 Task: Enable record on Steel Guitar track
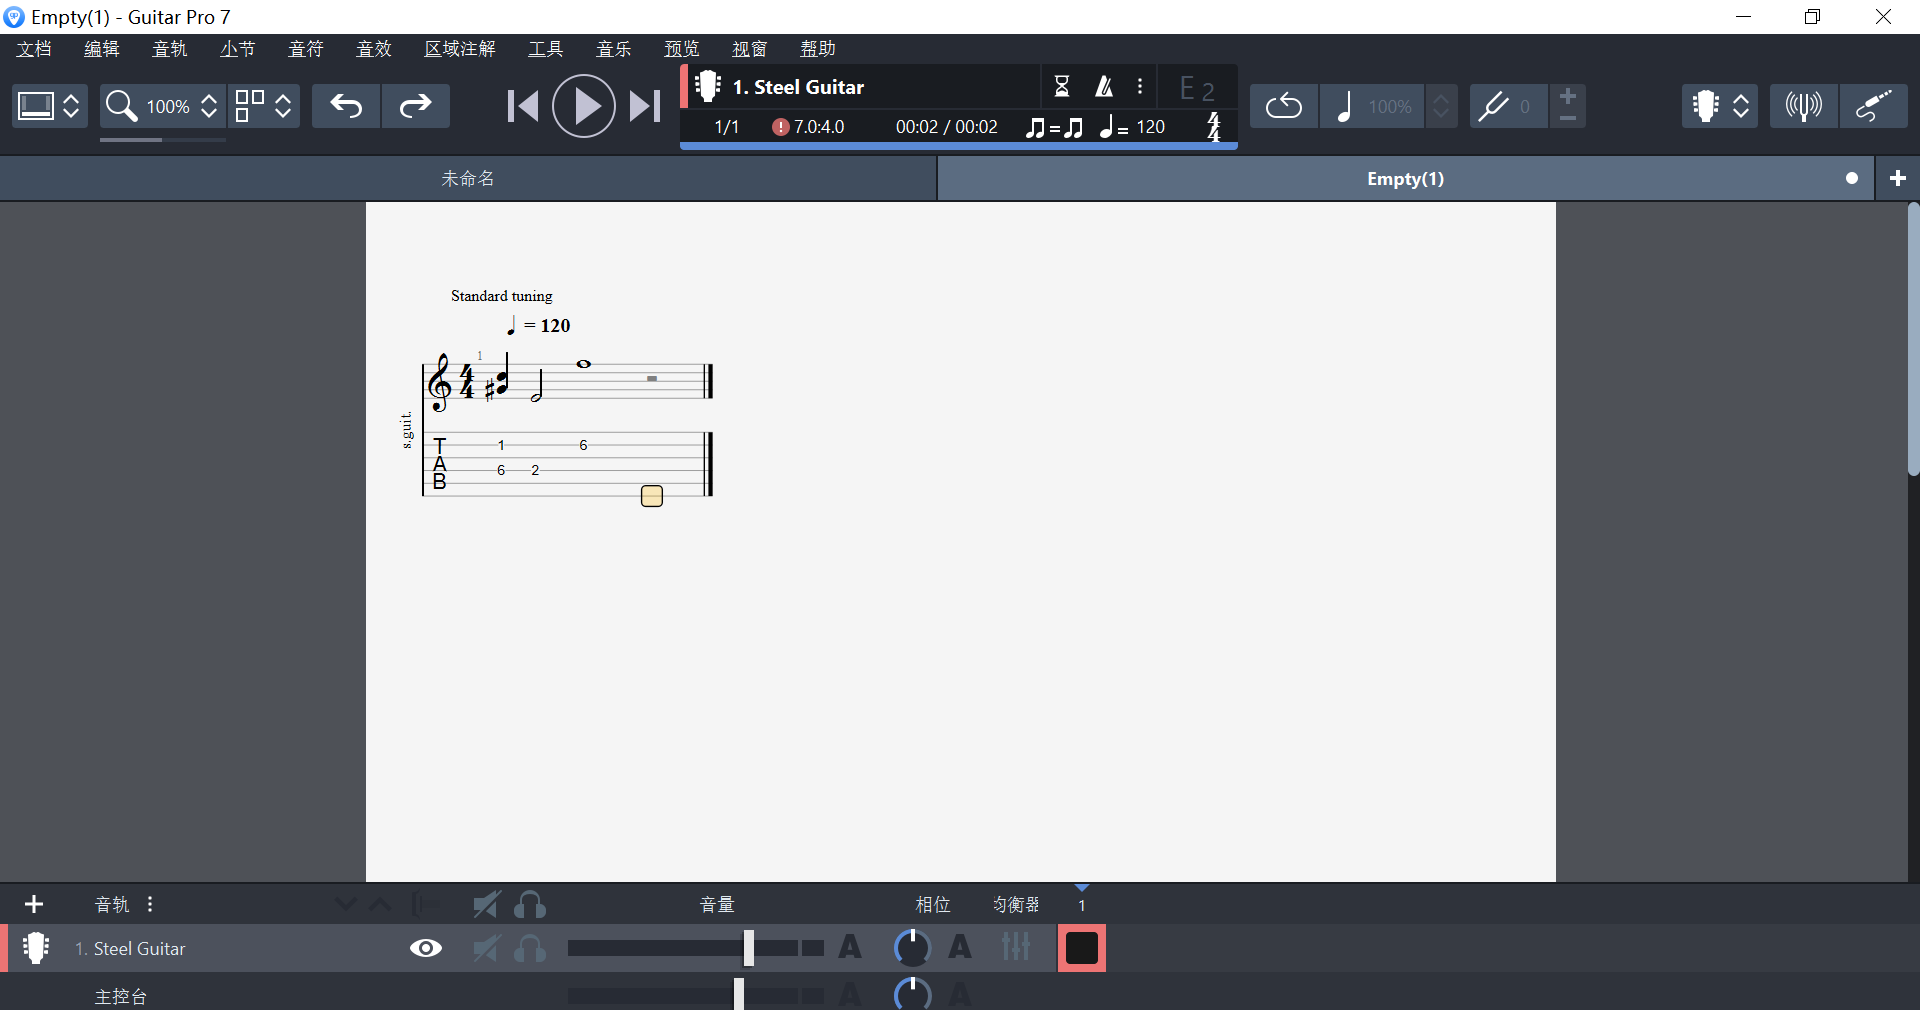tap(1080, 948)
